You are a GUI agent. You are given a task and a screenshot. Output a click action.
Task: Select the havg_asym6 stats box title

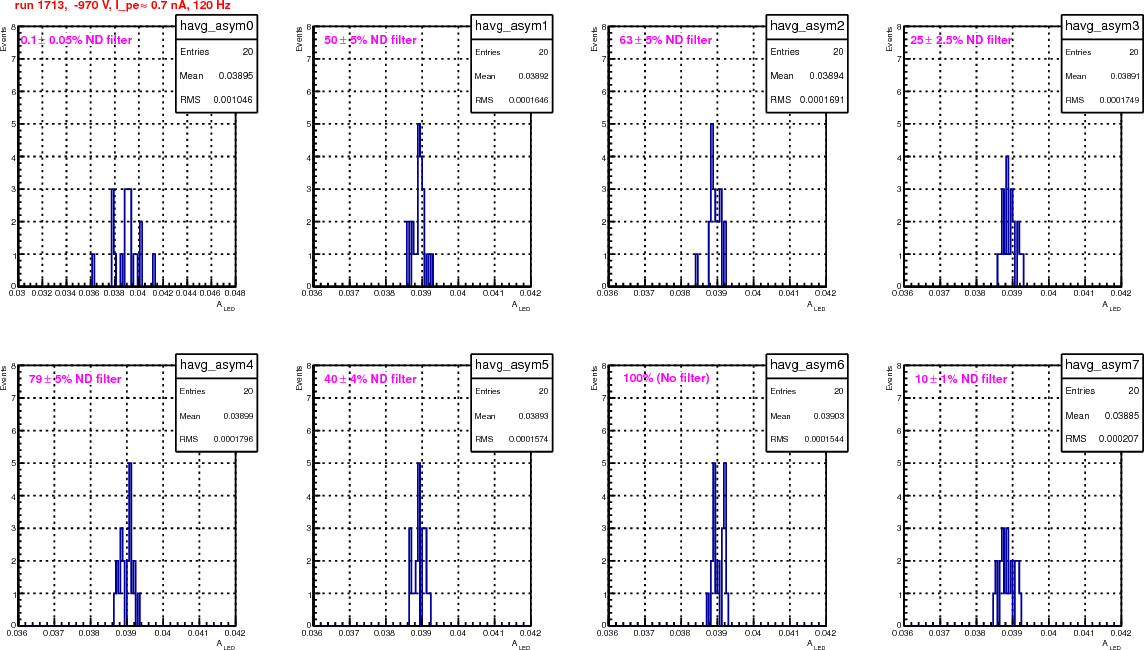coord(807,365)
